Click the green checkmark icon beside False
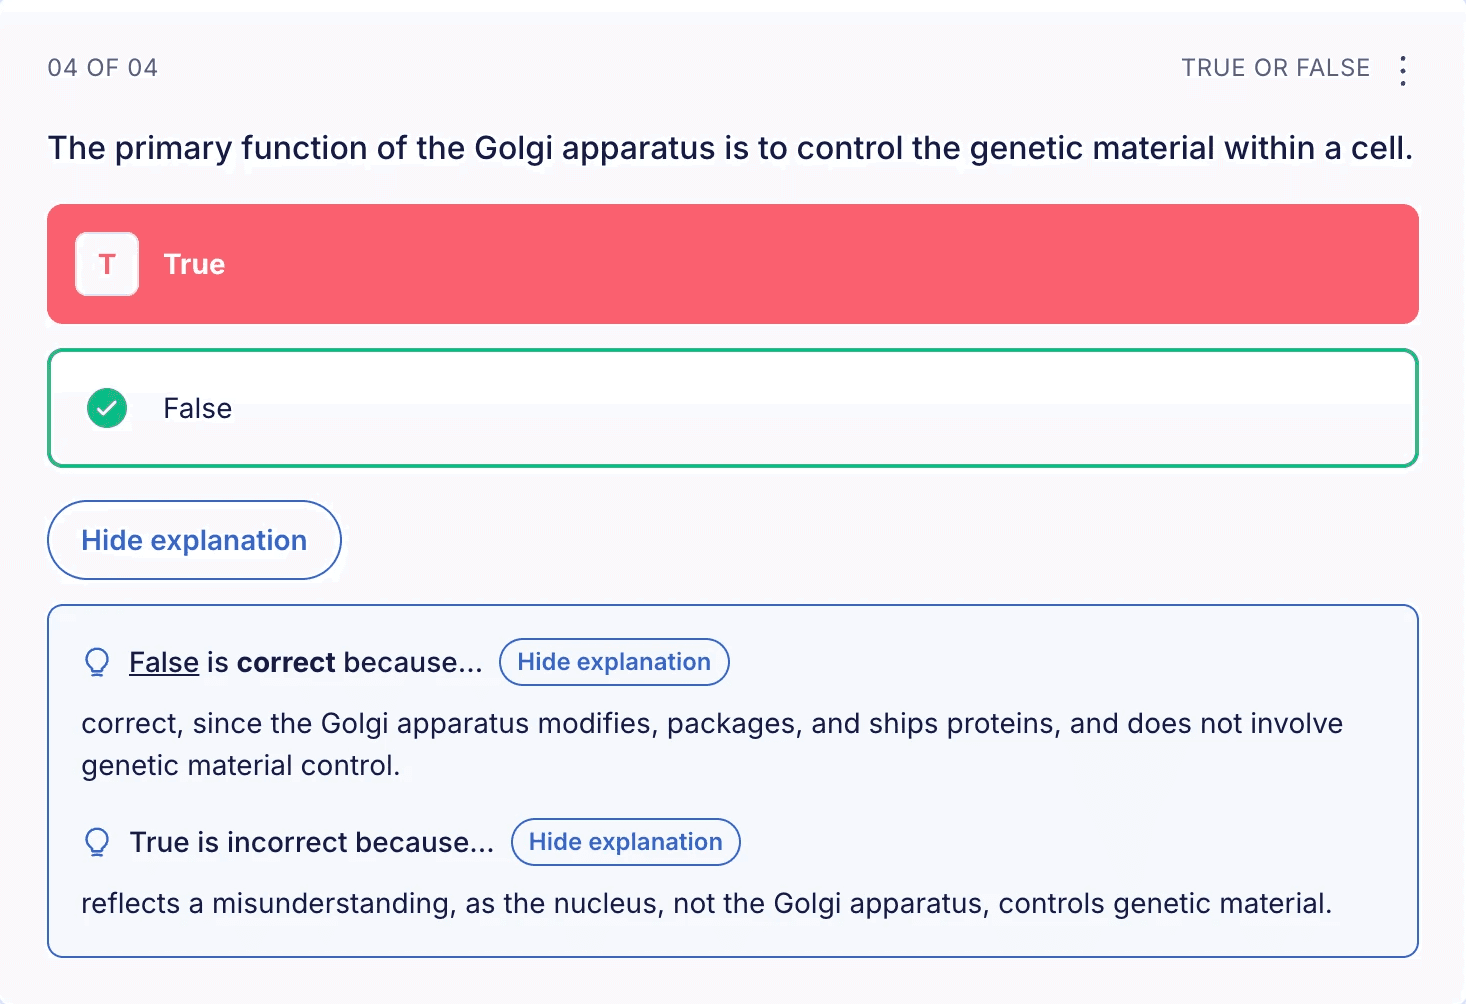 point(107,408)
